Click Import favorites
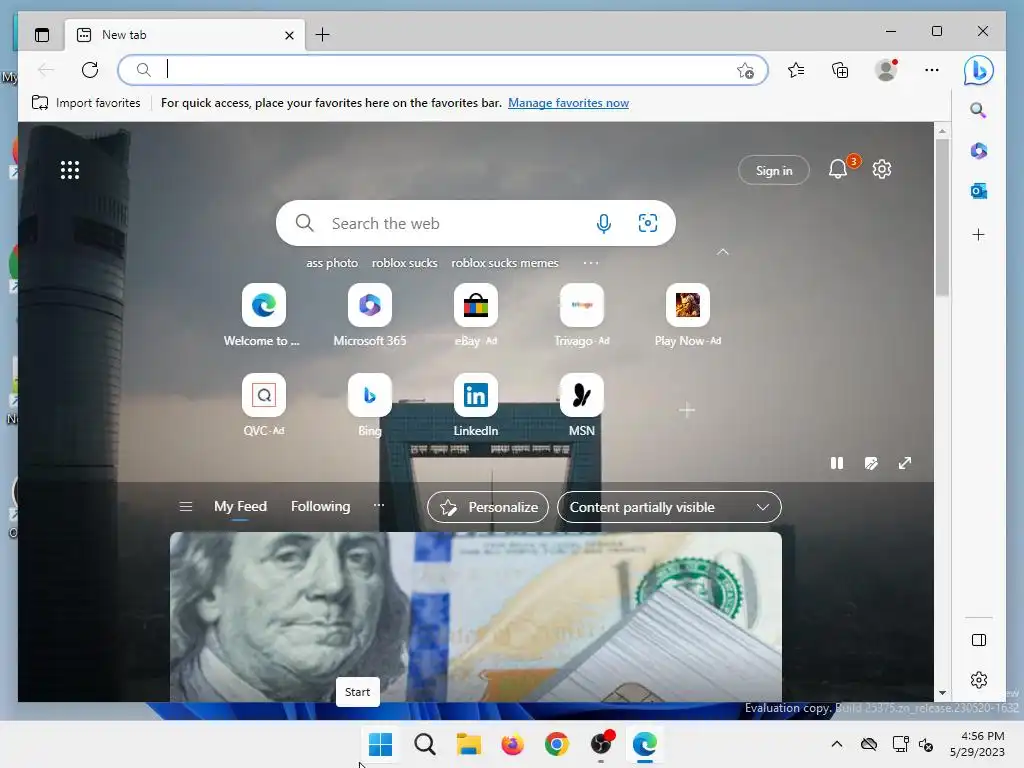 (x=86, y=103)
